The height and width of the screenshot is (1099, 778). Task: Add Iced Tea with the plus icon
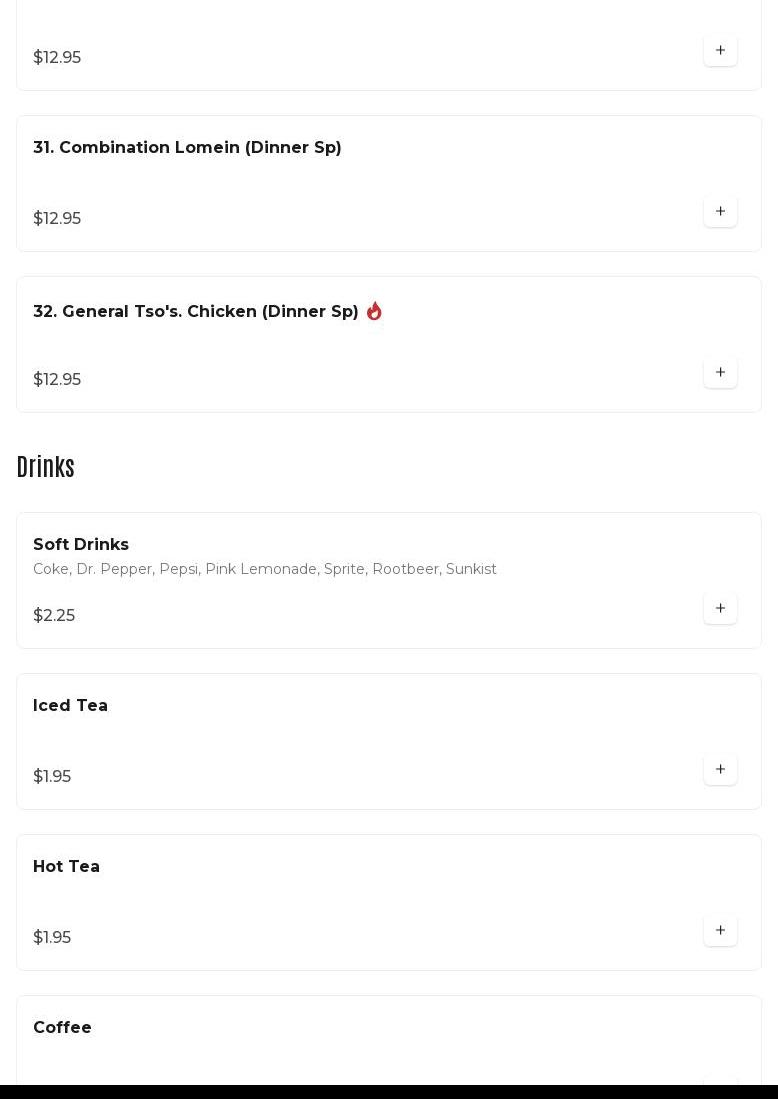[720, 769]
